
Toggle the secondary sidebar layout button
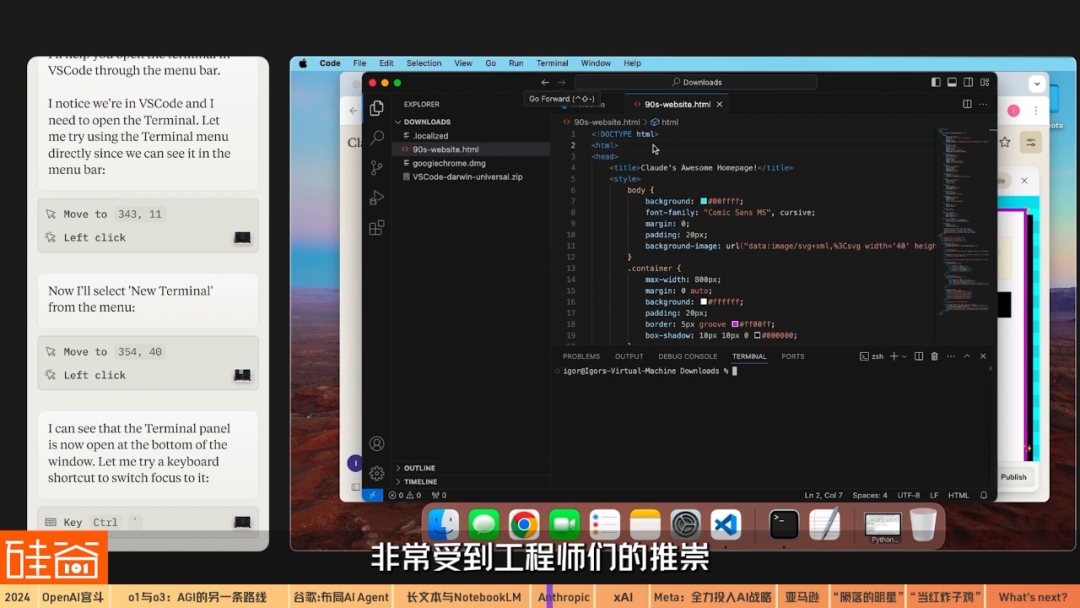pyautogui.click(x=968, y=82)
